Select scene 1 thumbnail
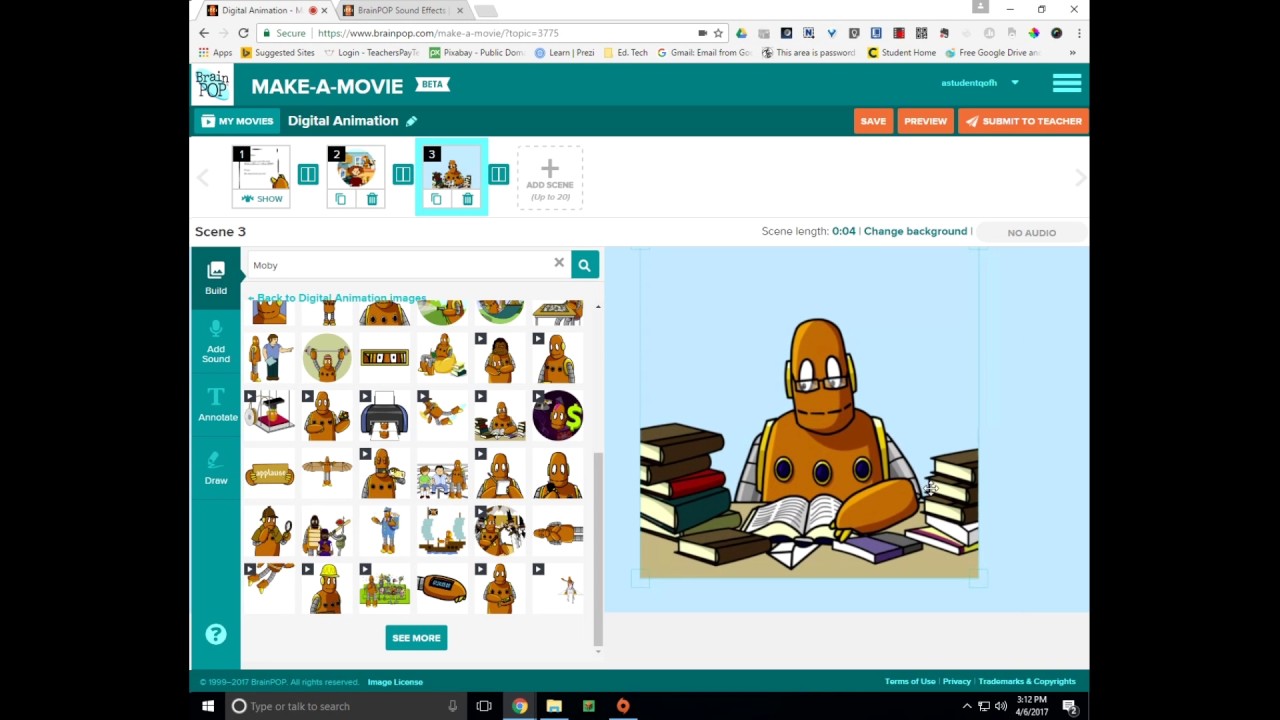This screenshot has height=720, width=1280. pos(262,168)
